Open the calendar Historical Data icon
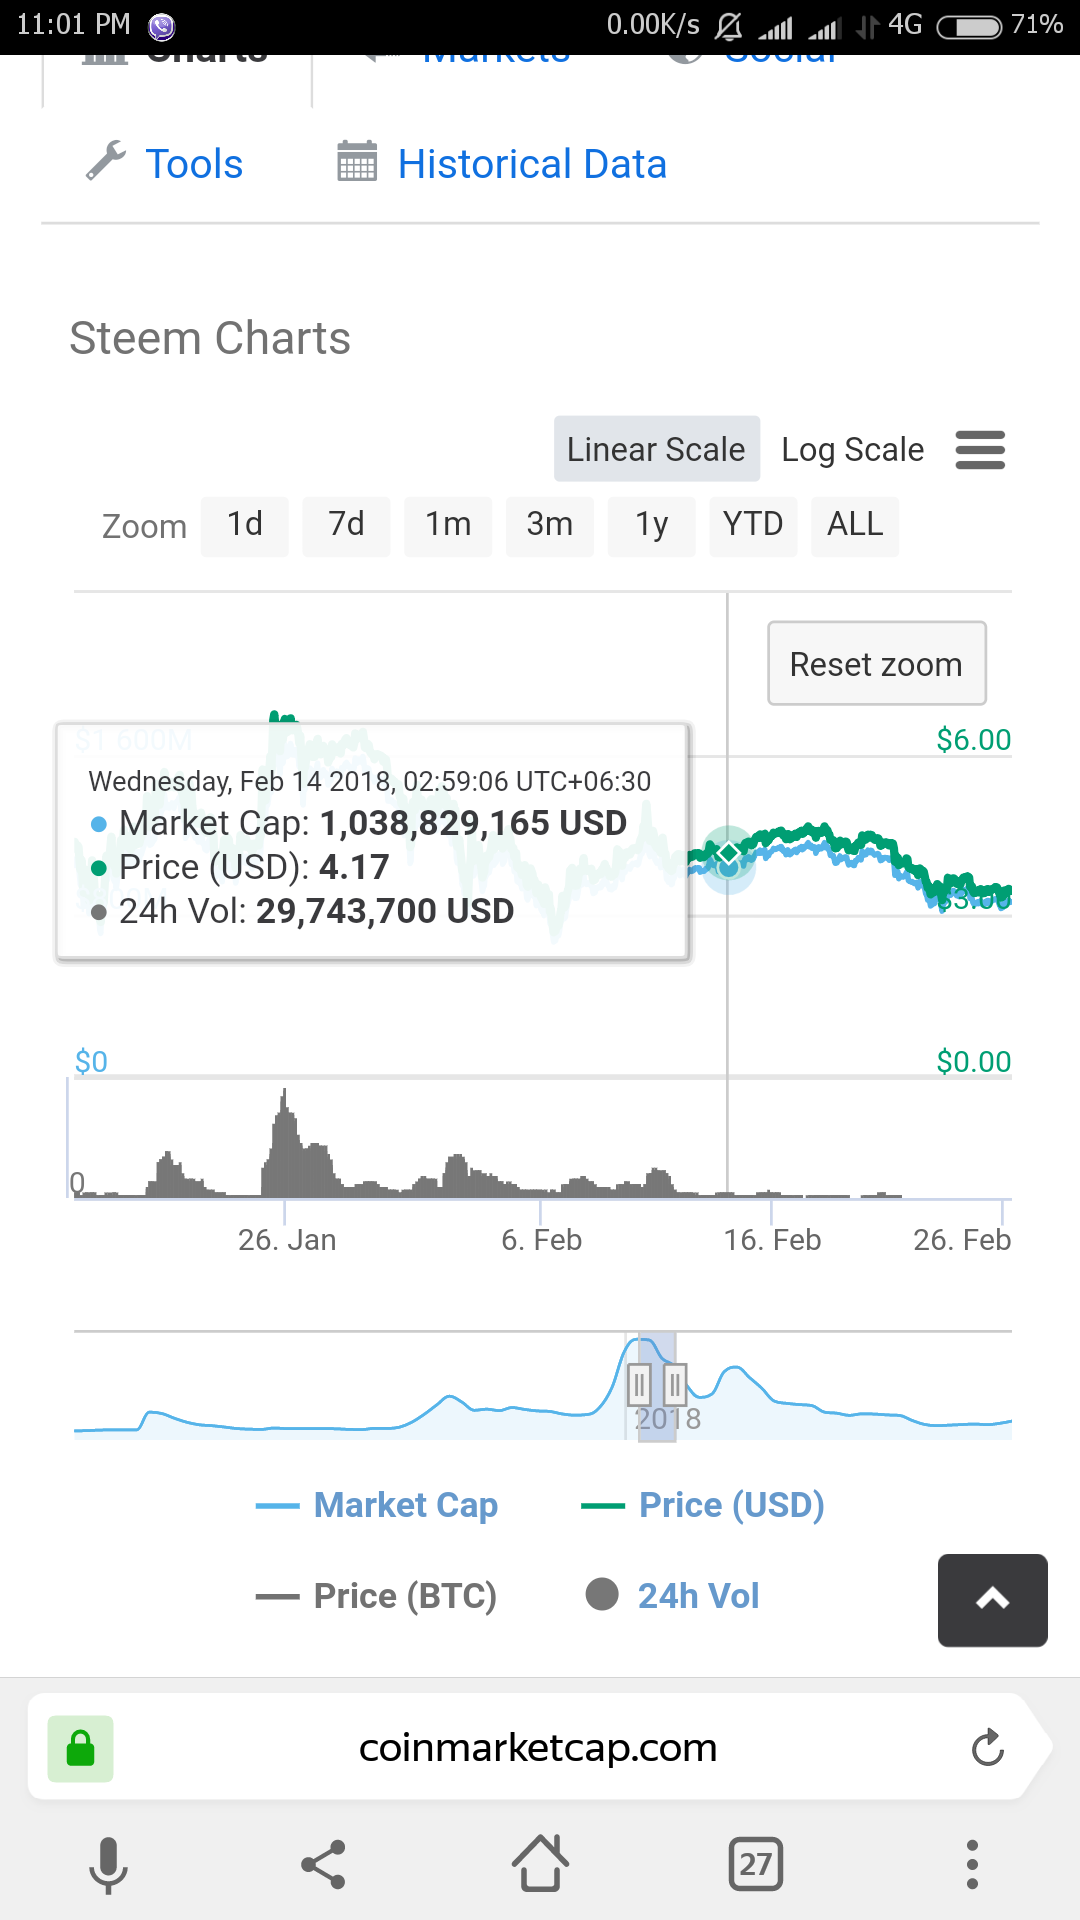Image resolution: width=1080 pixels, height=1920 pixels. 357,161
